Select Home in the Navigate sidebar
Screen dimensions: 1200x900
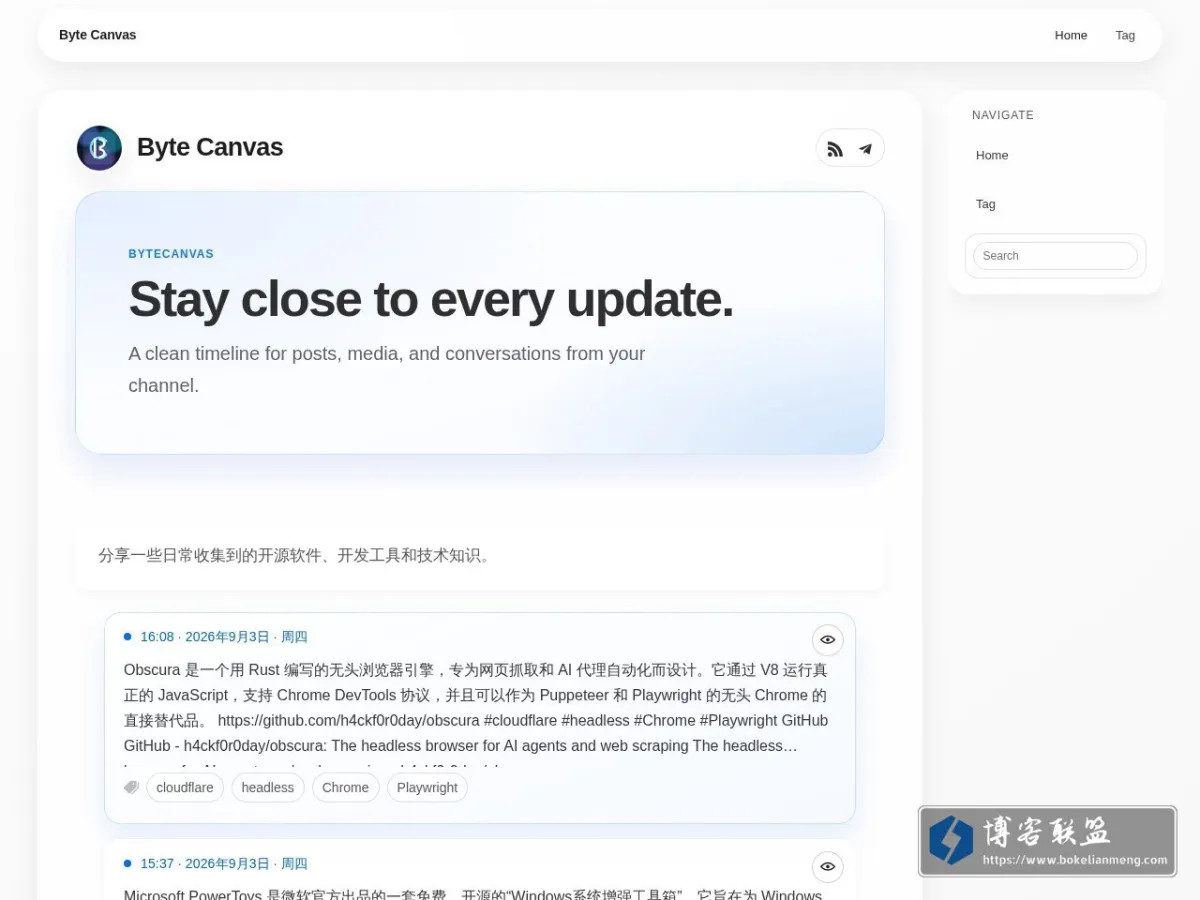(992, 155)
